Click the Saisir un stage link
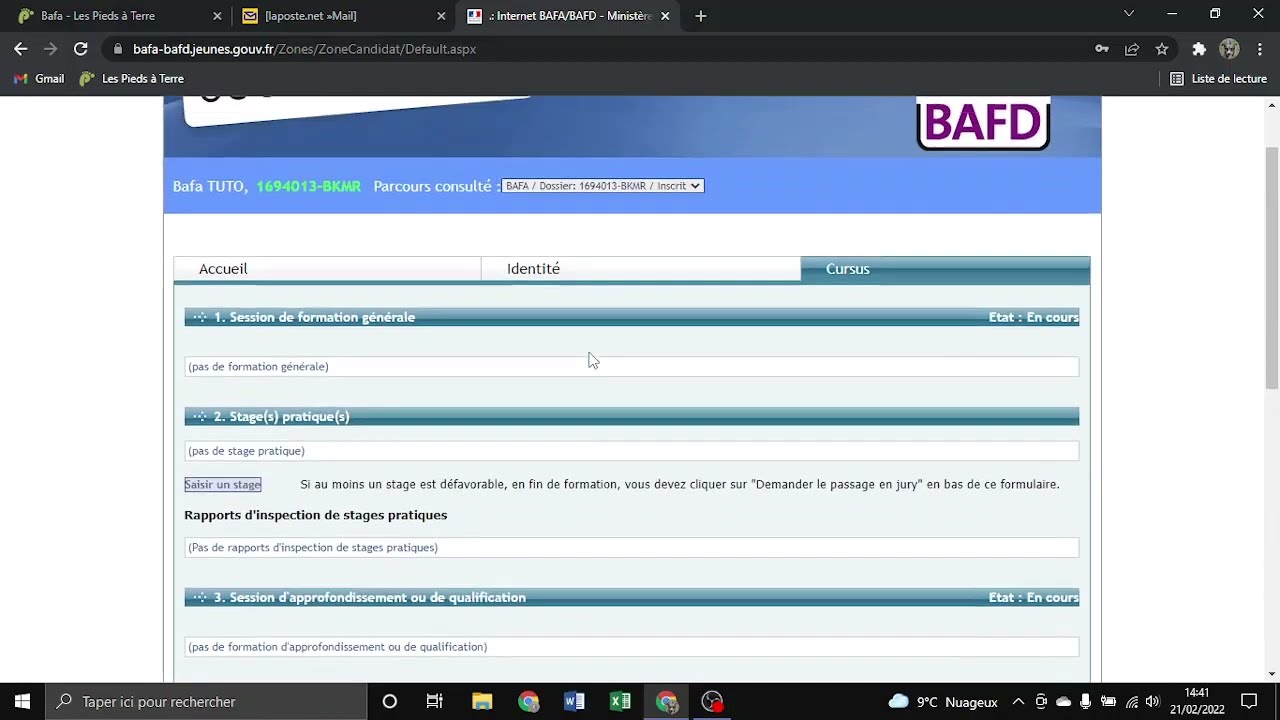 pyautogui.click(x=222, y=484)
